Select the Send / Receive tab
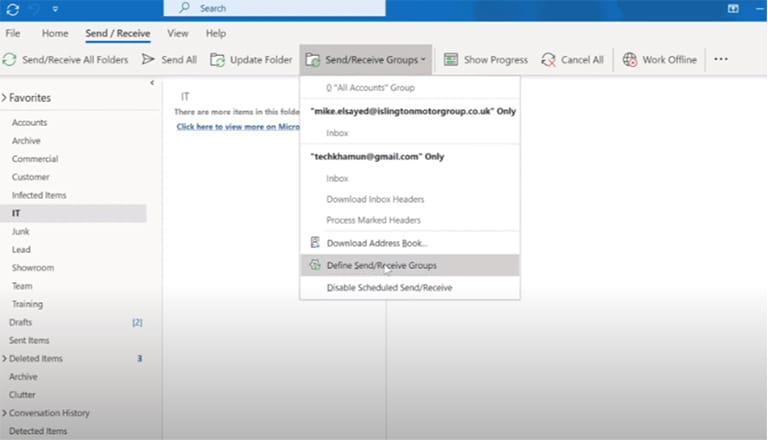768x440 pixels. tap(118, 33)
